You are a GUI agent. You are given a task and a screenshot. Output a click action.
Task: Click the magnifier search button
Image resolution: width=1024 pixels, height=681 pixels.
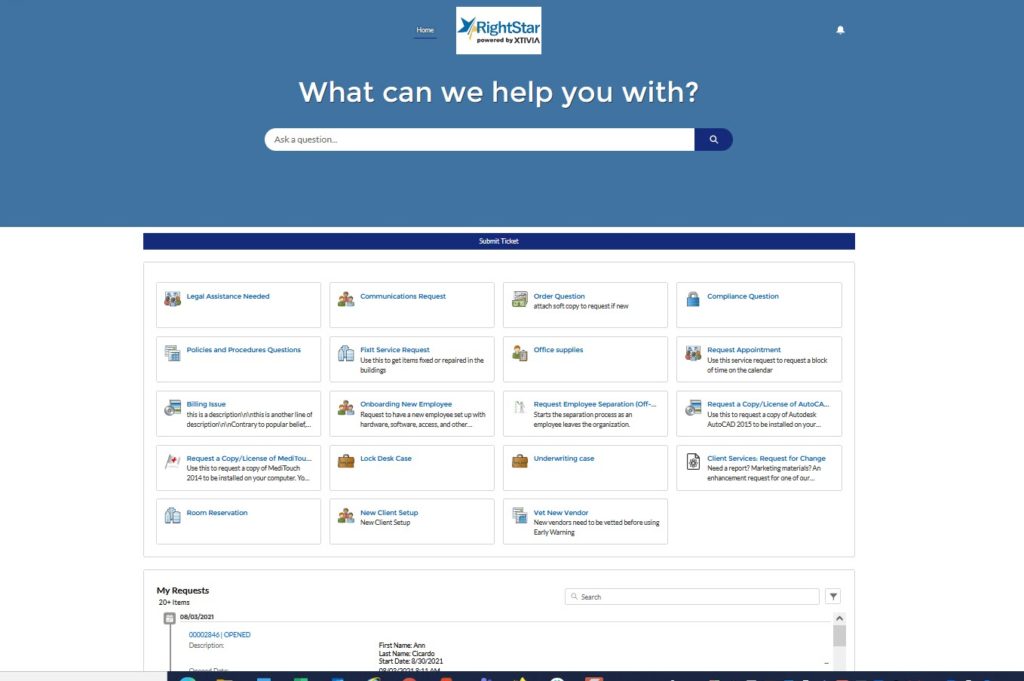[714, 140]
